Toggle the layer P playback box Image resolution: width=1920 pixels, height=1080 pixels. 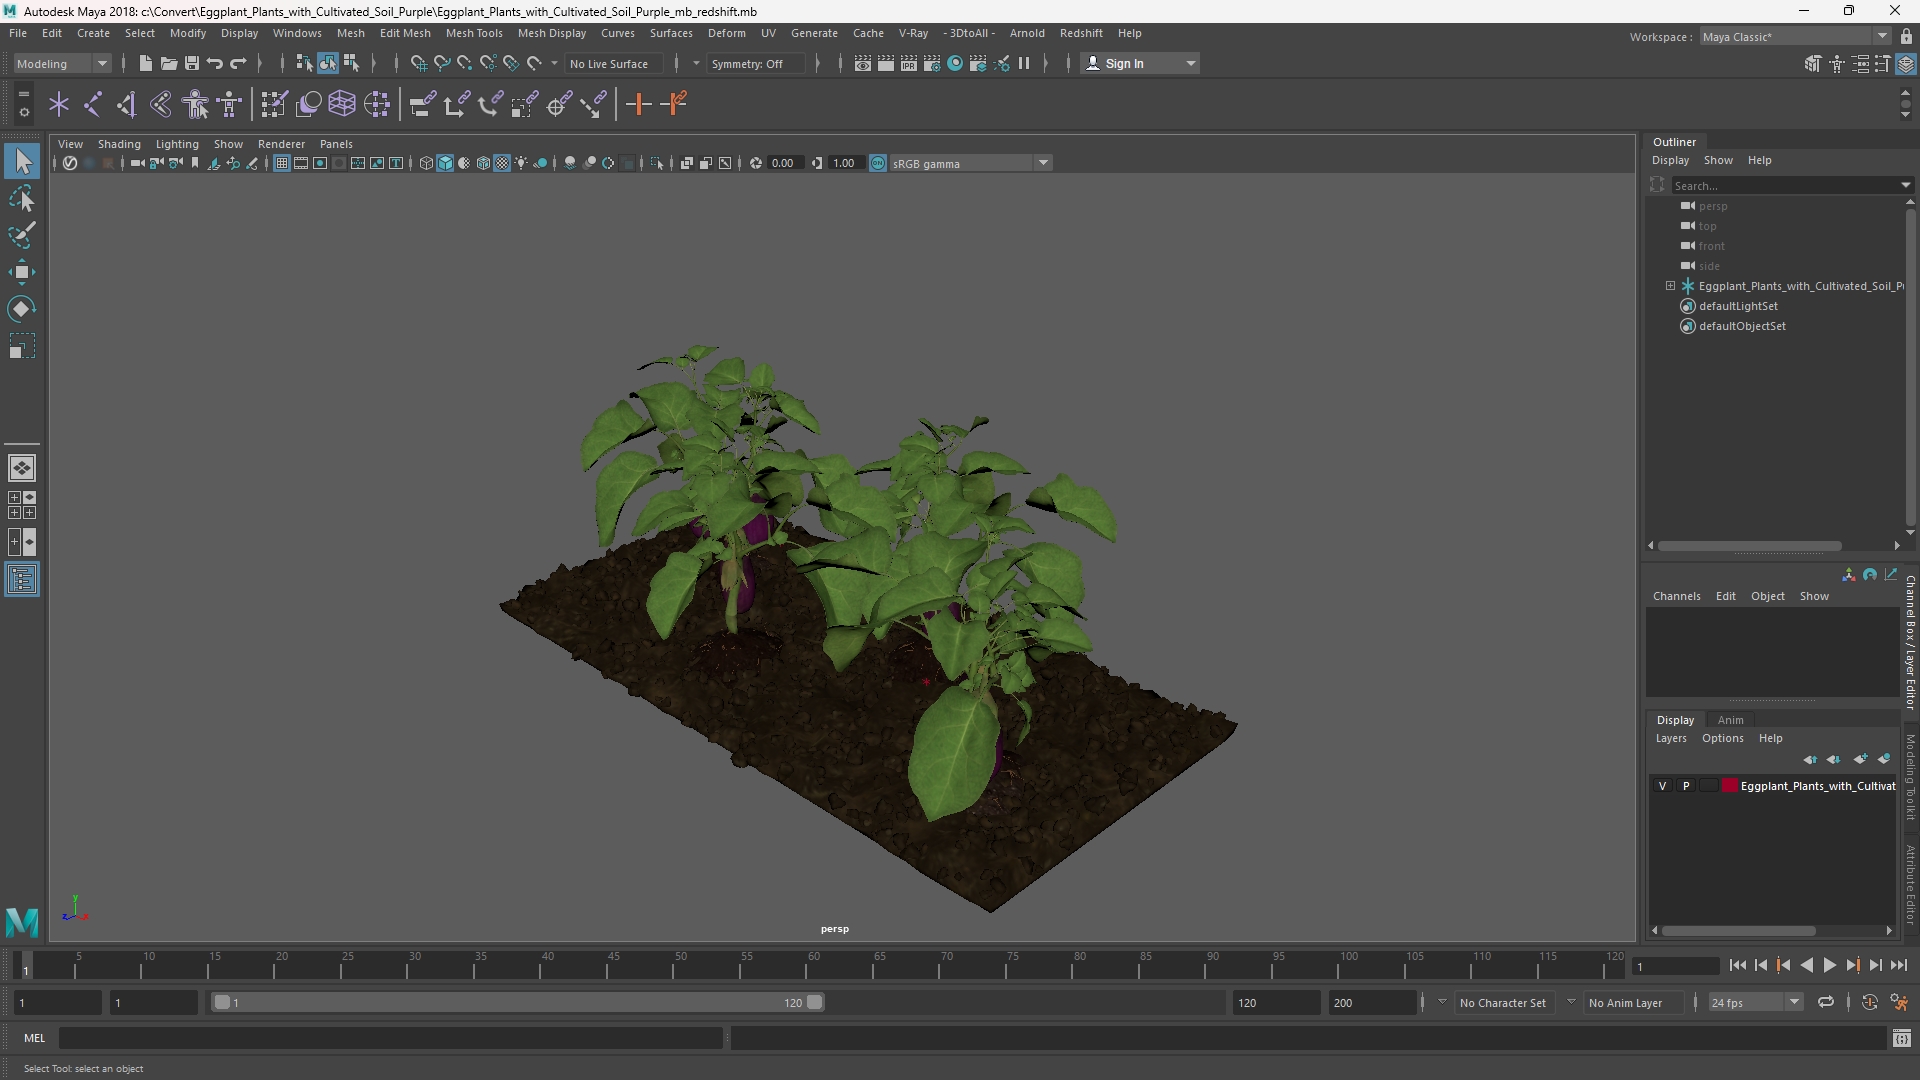(x=1686, y=786)
